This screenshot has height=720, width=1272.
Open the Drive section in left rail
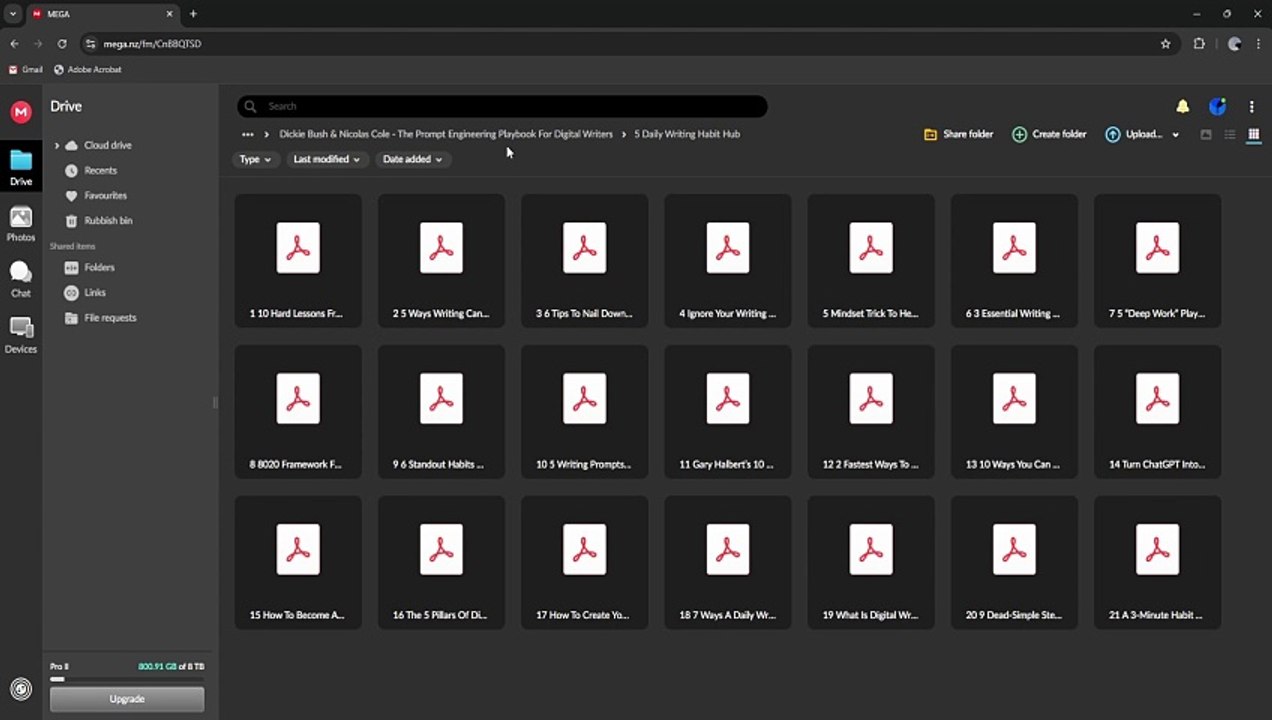pos(21,167)
